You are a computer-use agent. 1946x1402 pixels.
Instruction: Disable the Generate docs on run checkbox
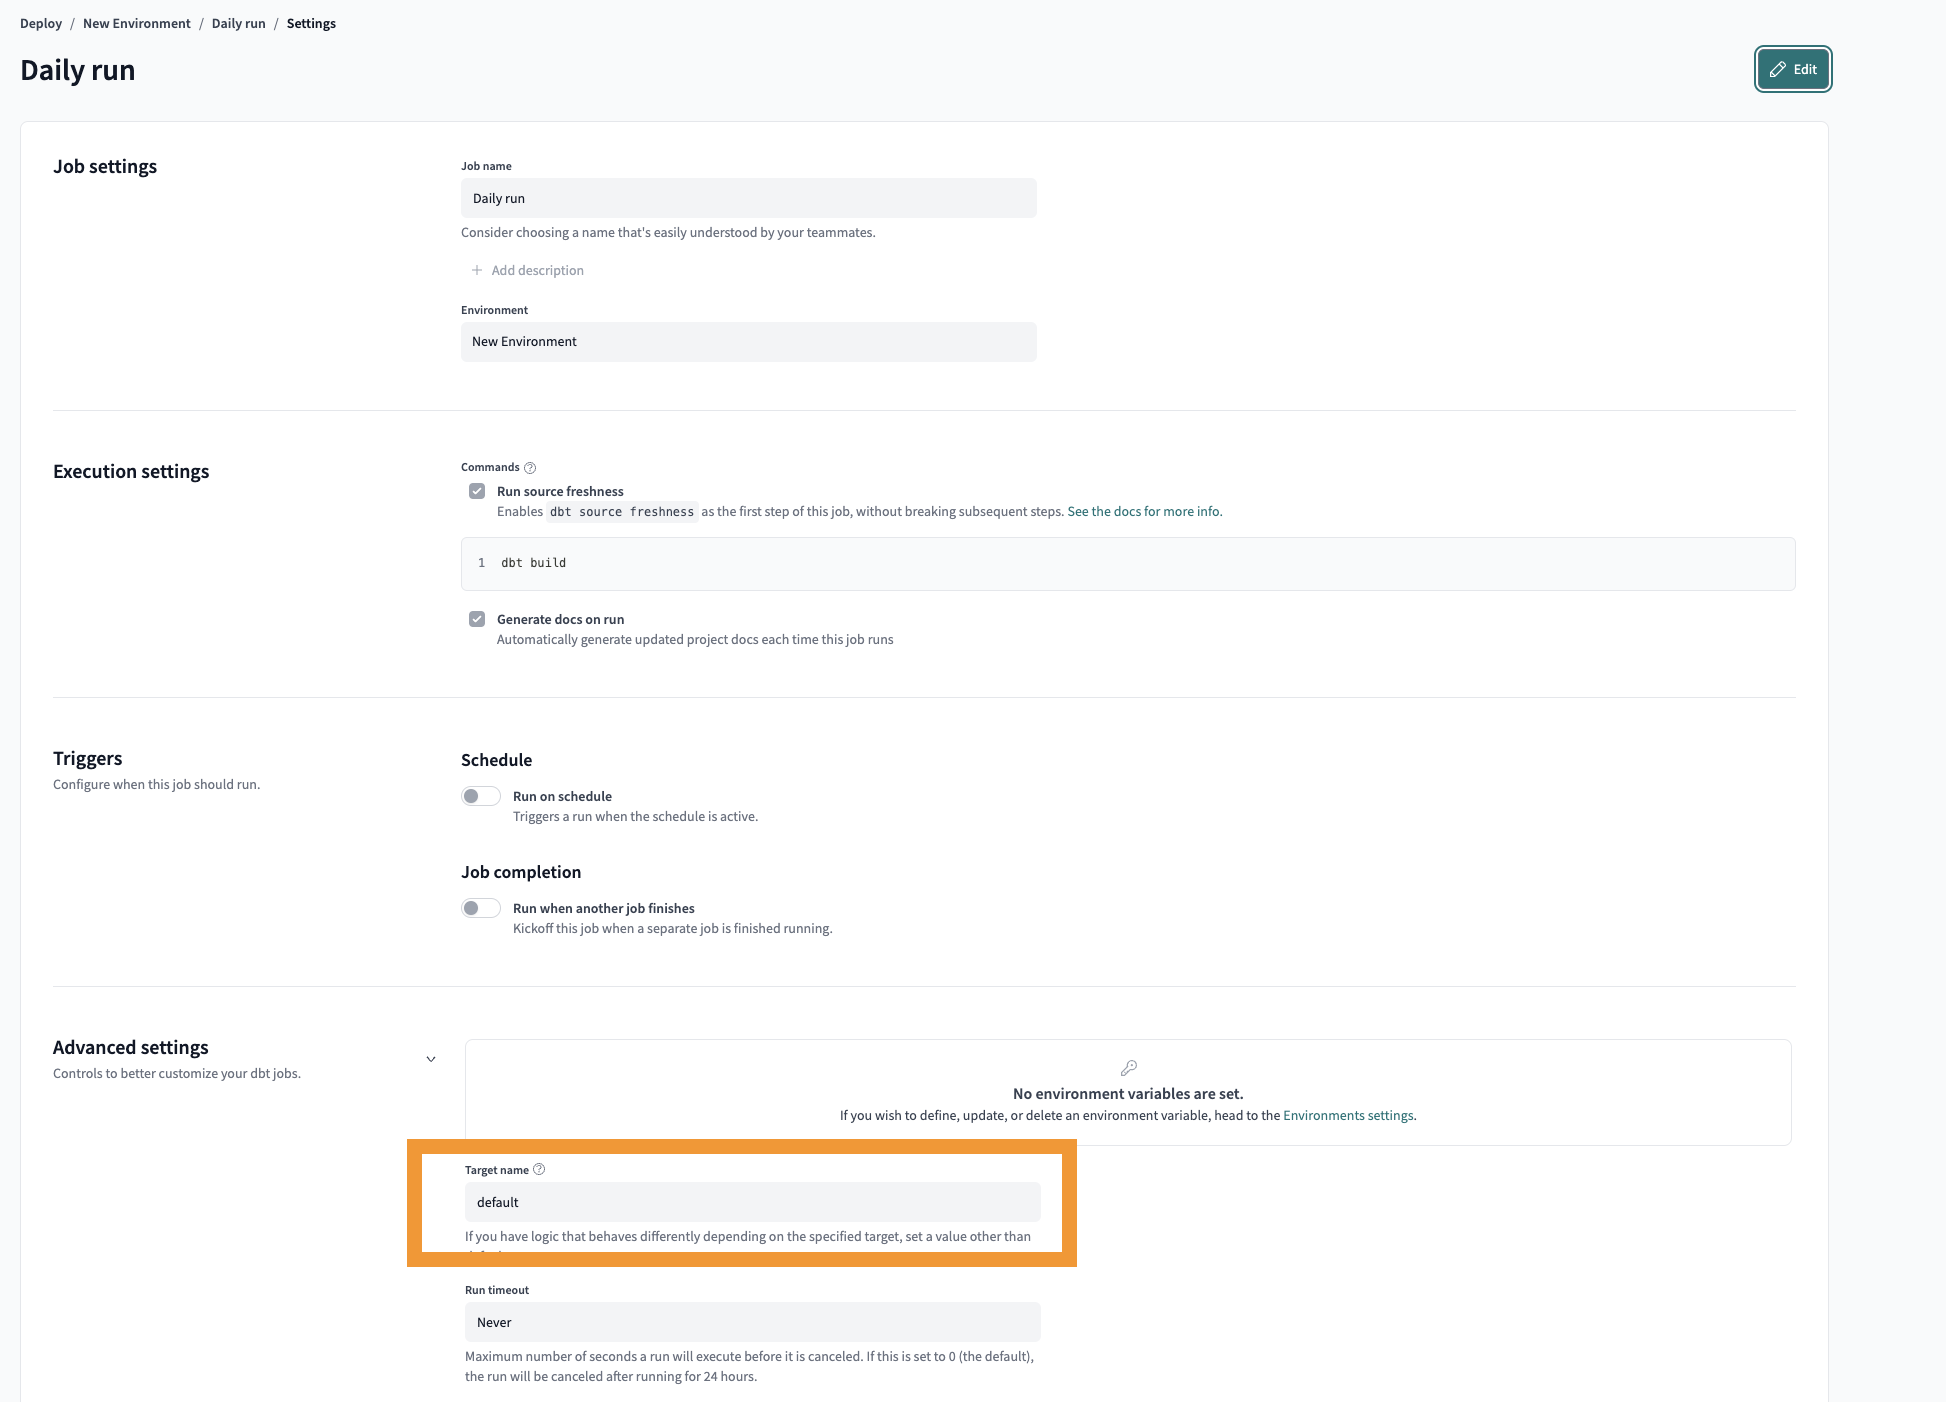click(477, 618)
